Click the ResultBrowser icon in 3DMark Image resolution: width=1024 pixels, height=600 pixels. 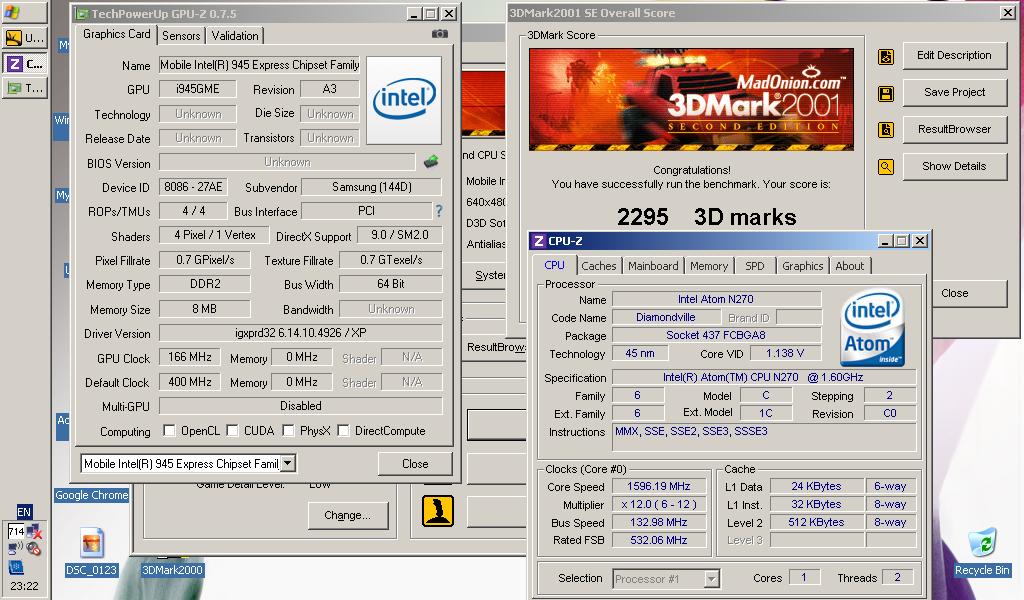(886, 130)
